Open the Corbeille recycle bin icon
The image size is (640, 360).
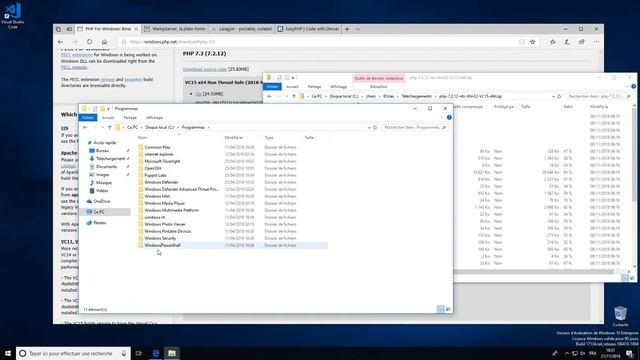click(620, 317)
